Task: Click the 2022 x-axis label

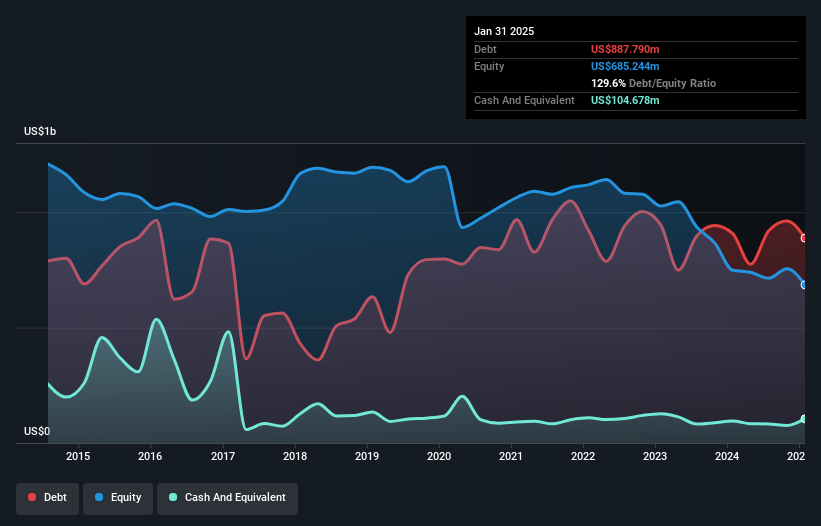Action: click(583, 456)
